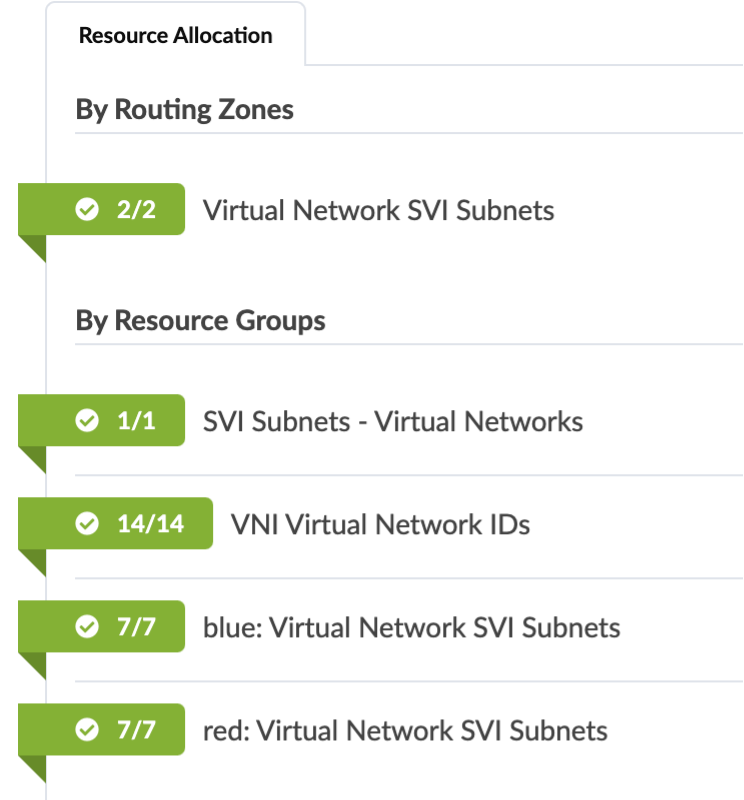Click the checkmark icon in the 1/1 badge

tap(88, 421)
